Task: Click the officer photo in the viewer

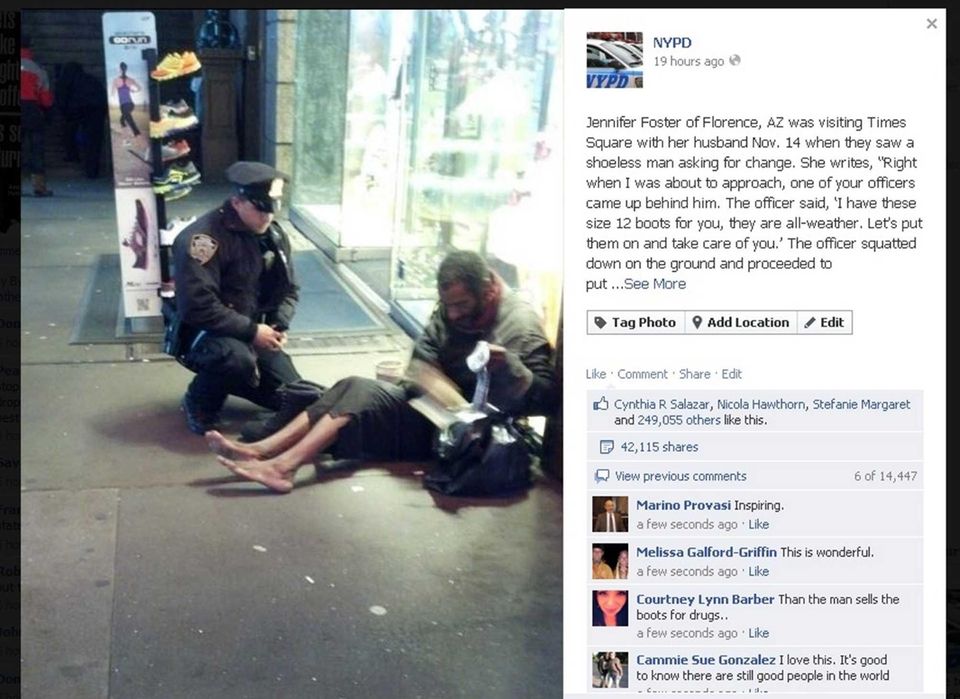Action: (x=292, y=353)
